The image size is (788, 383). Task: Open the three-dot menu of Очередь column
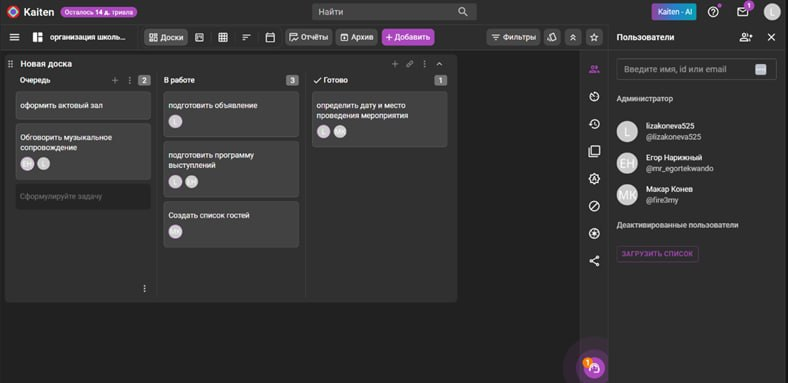(x=130, y=80)
